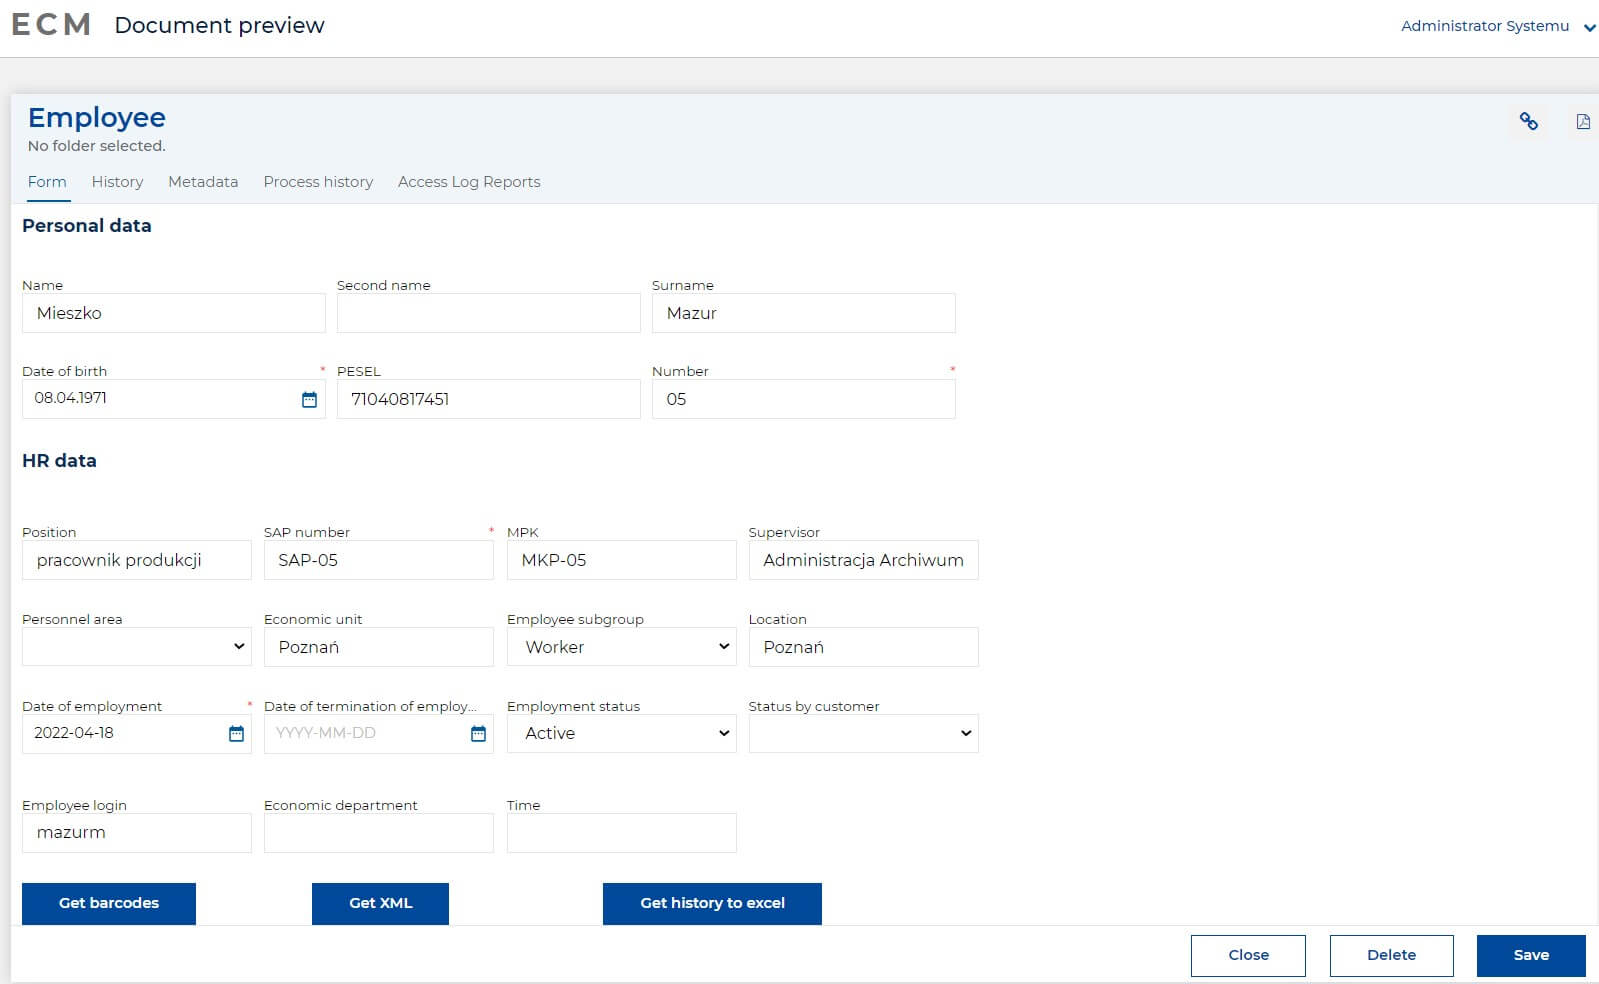Click the Personal data section heading
This screenshot has width=1599, height=984.
[87, 226]
